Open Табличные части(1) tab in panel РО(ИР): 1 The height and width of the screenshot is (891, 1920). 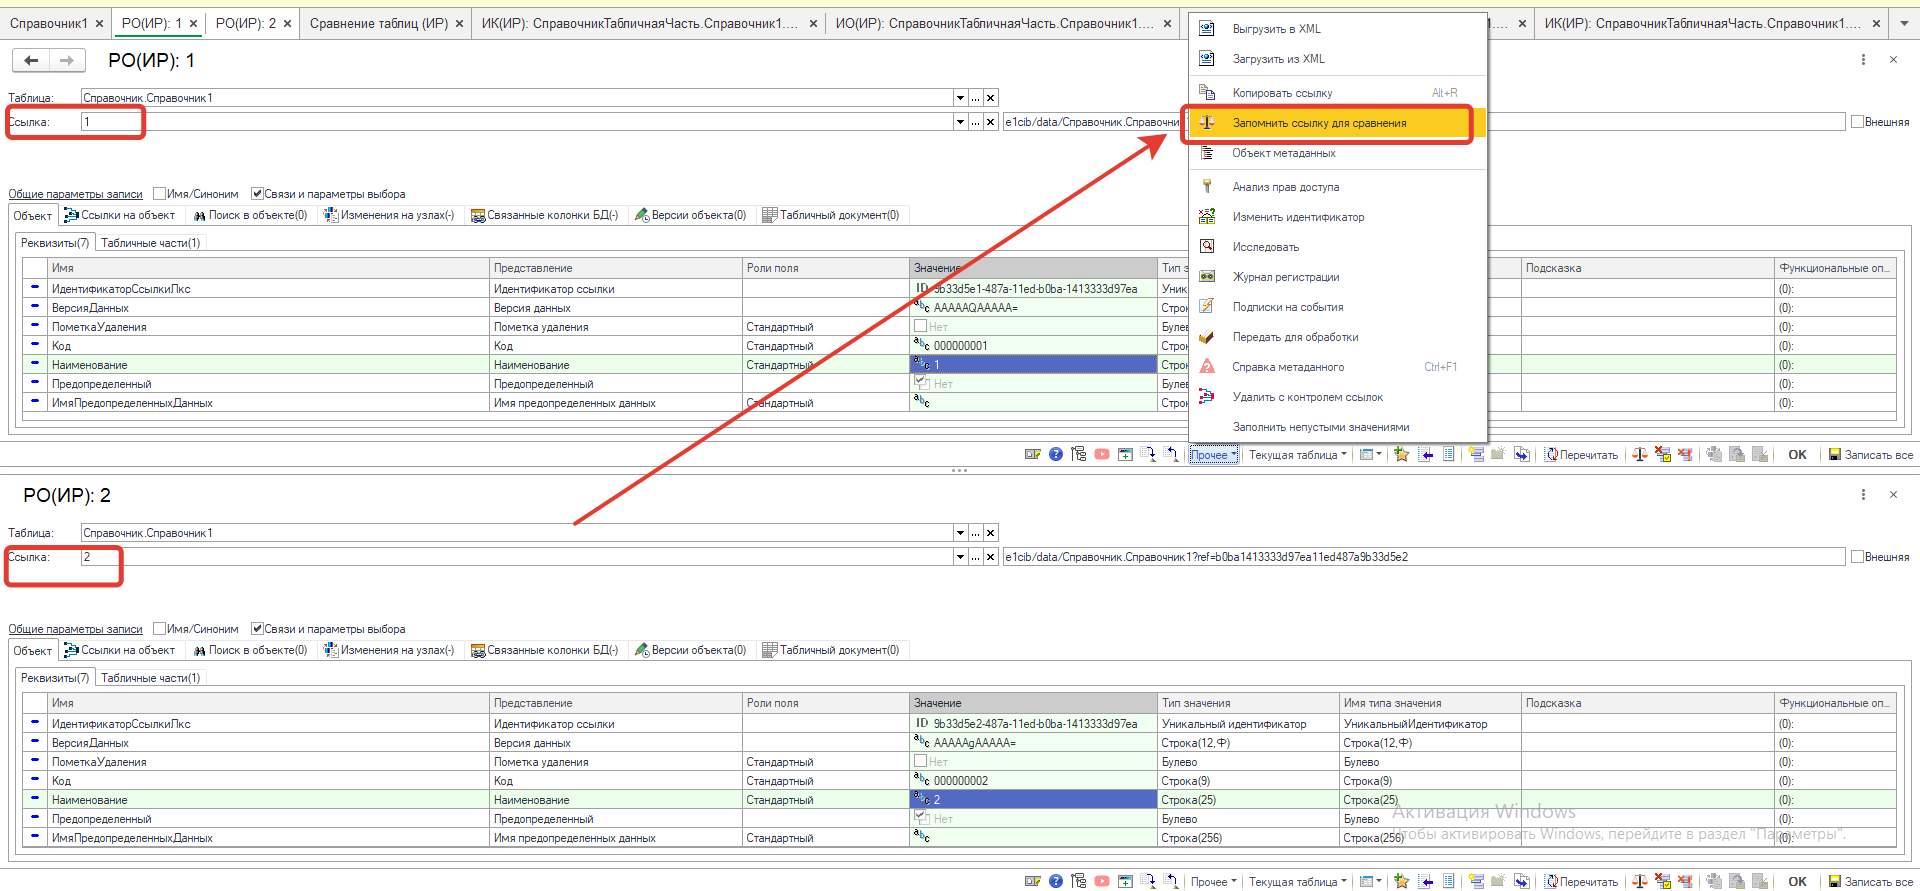tap(151, 243)
